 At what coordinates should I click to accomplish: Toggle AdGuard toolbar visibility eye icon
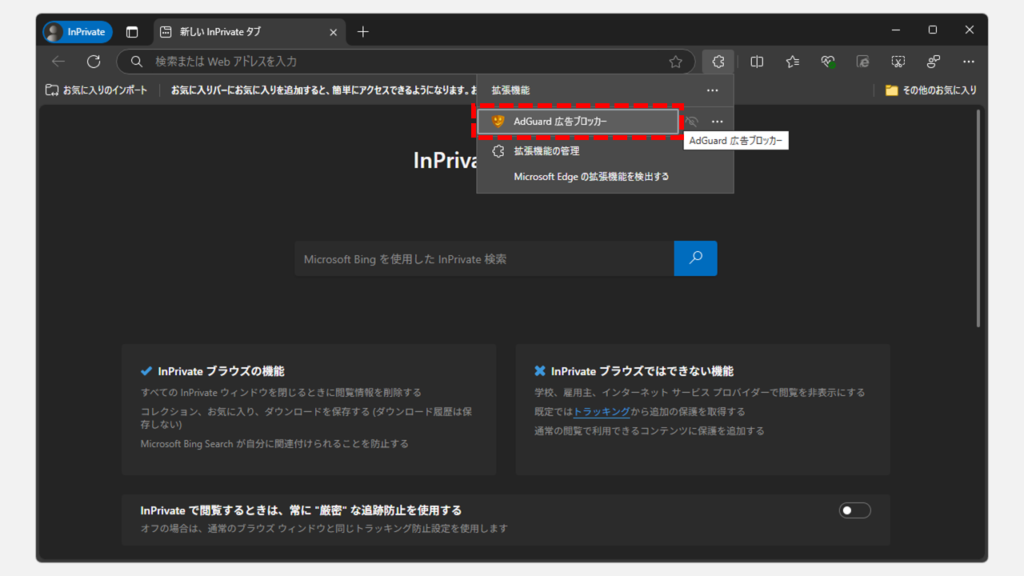tap(691, 121)
